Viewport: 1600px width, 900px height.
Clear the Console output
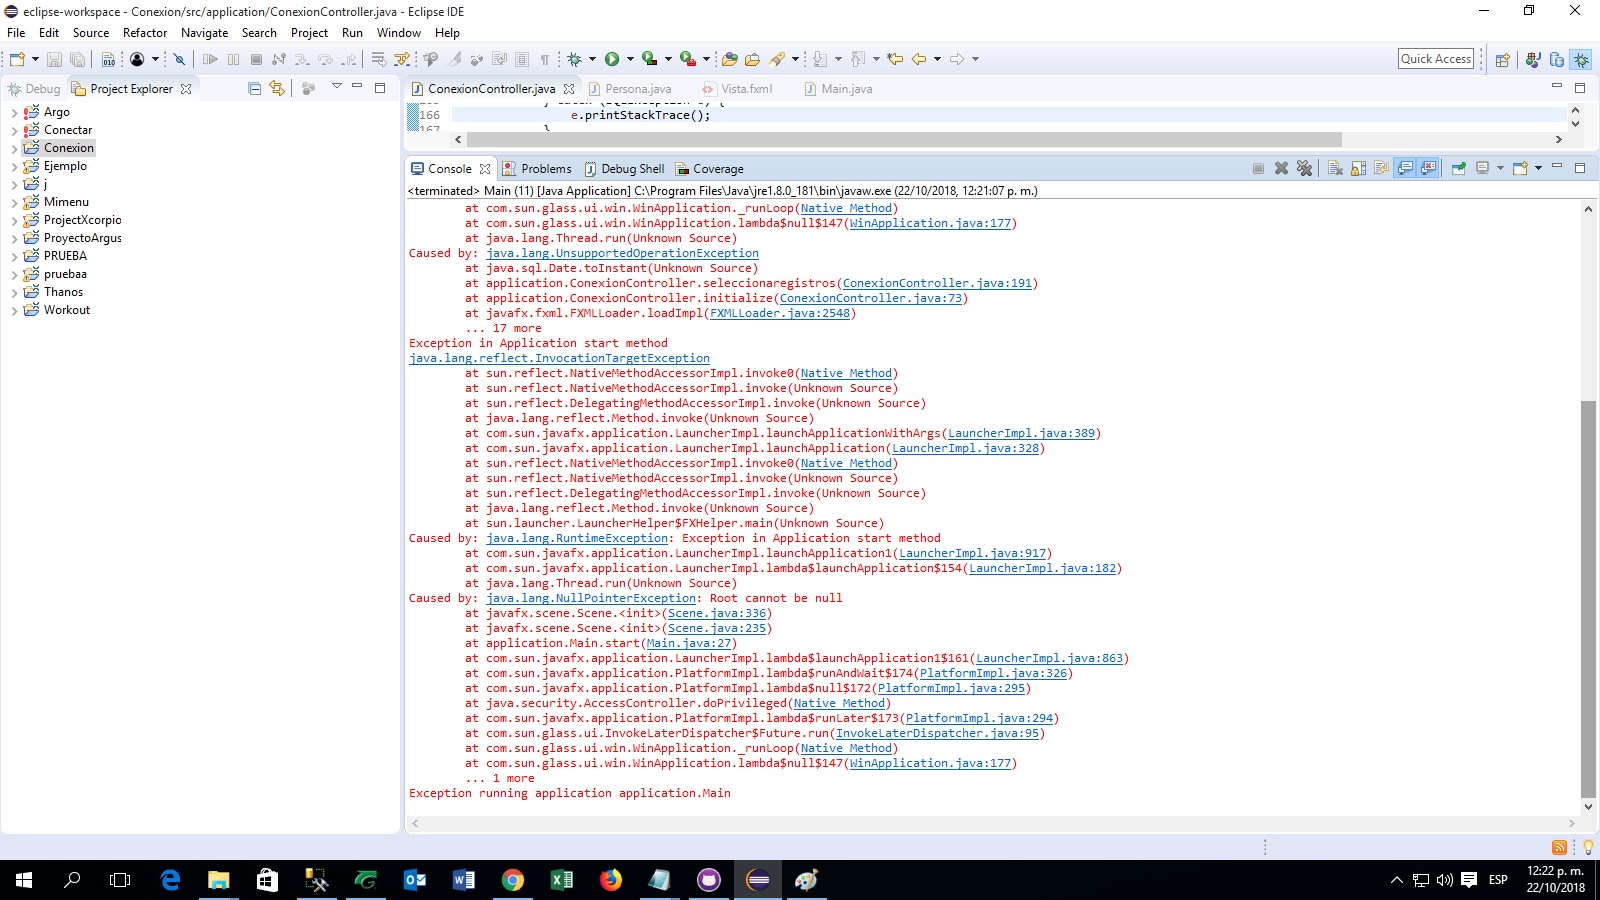click(1334, 168)
